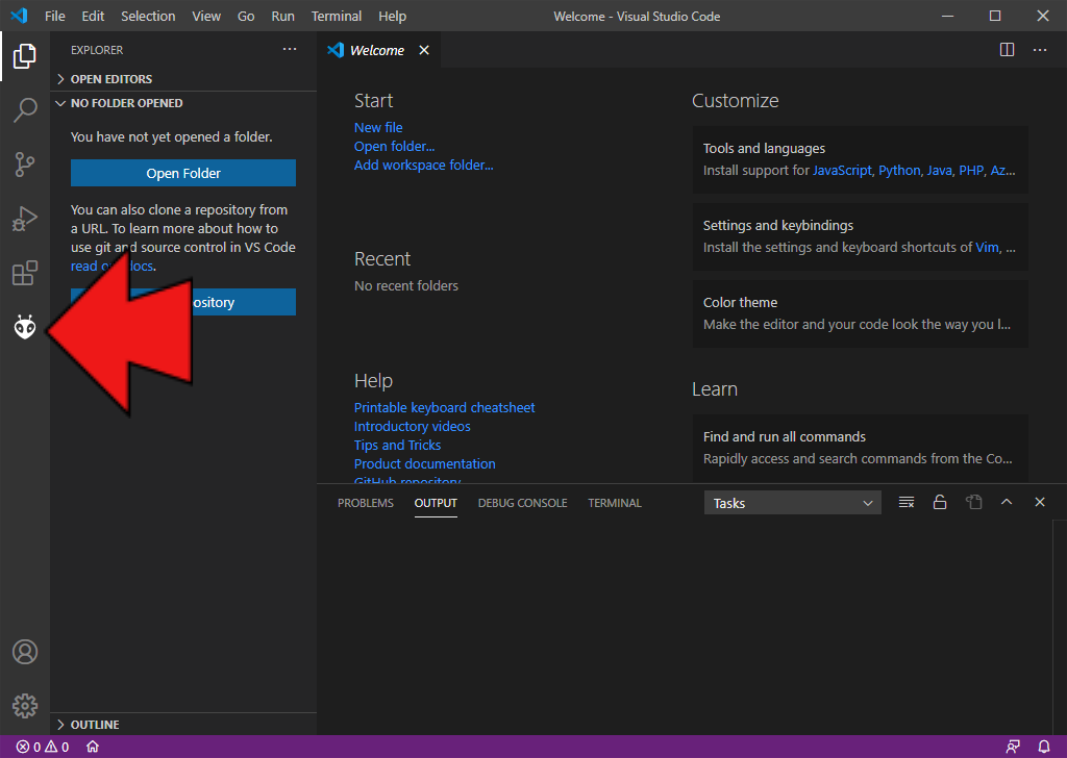The image size is (1067, 758).
Task: Switch to the Problems tab
Action: point(365,503)
